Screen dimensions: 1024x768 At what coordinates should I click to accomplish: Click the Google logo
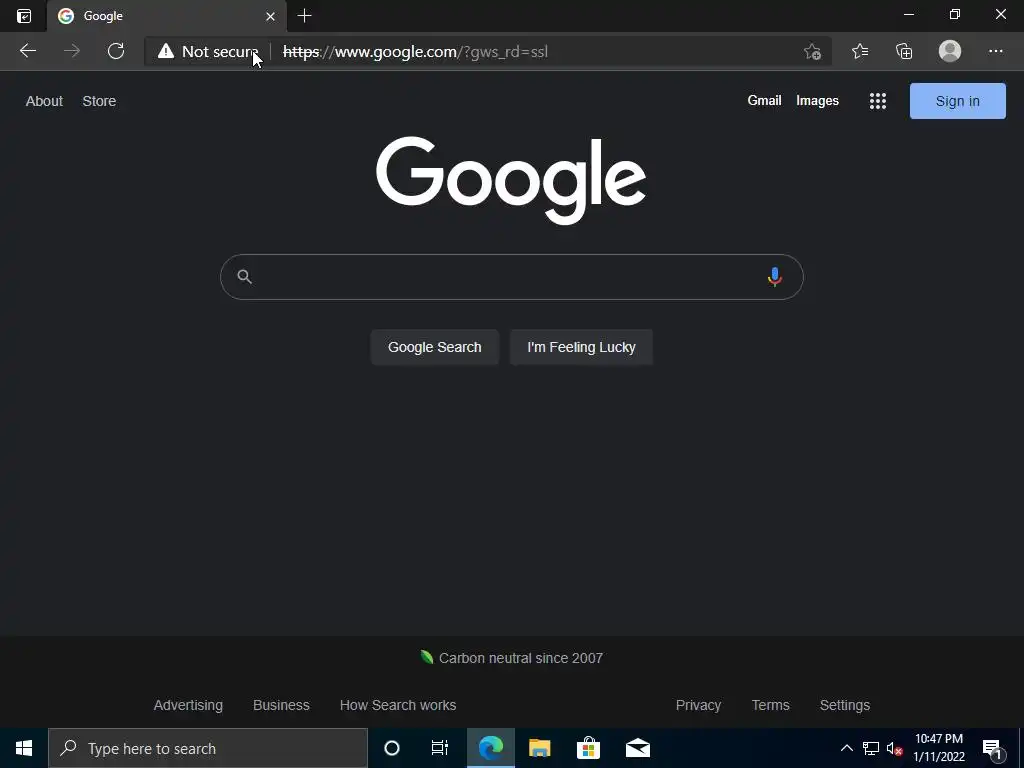(511, 180)
